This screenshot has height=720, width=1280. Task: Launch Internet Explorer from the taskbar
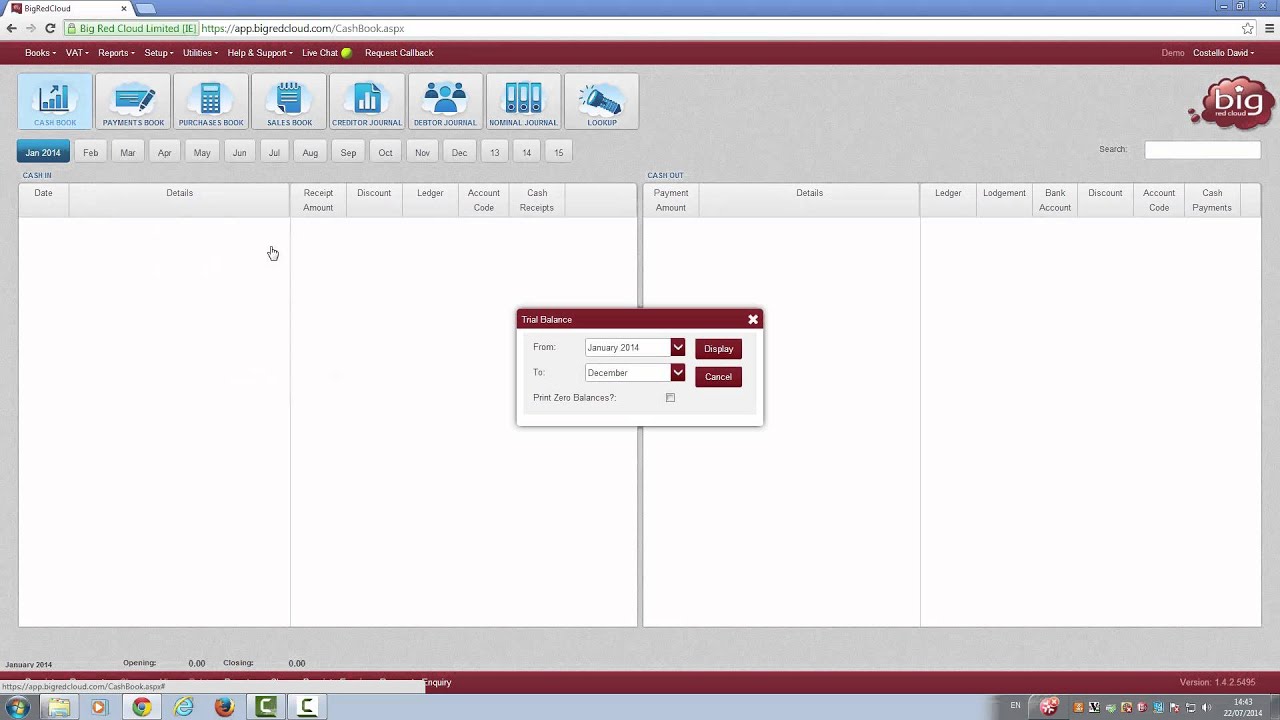pos(184,707)
